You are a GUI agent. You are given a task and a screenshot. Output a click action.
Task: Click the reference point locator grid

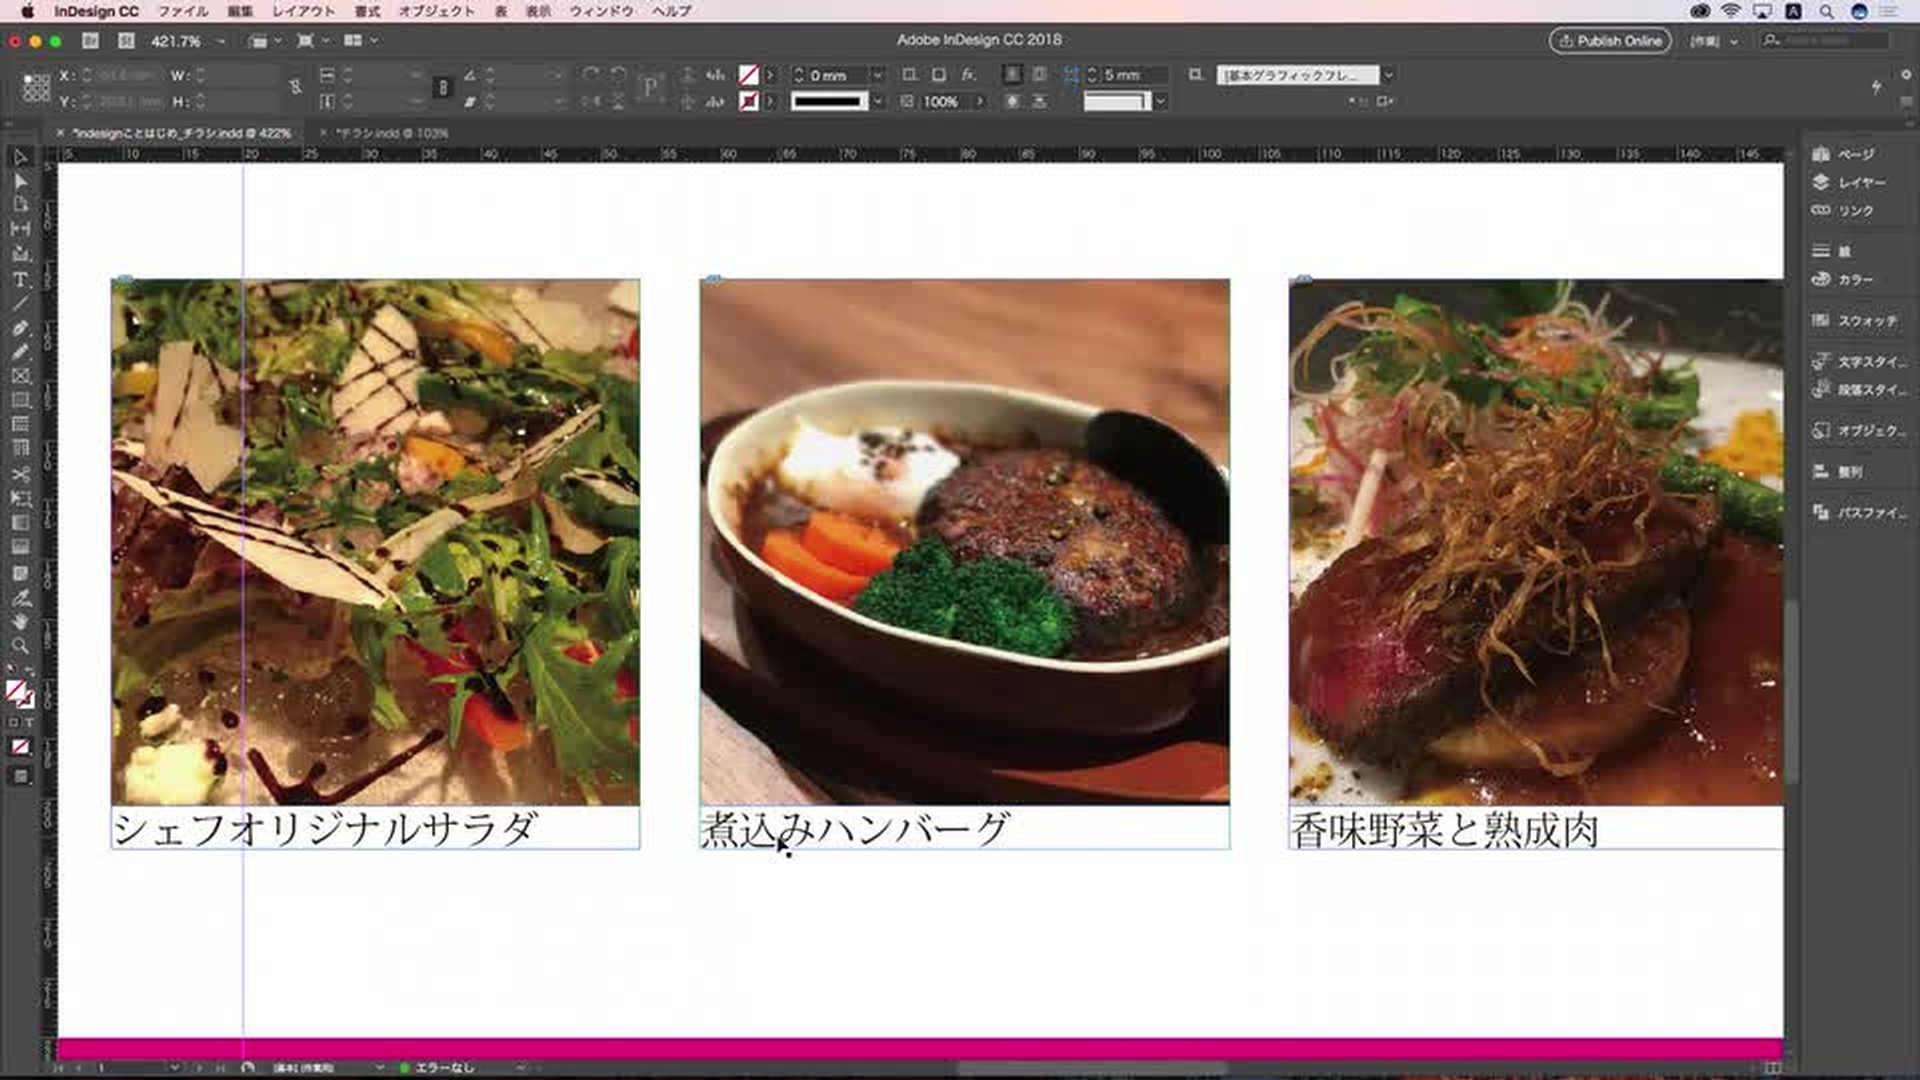(x=36, y=88)
